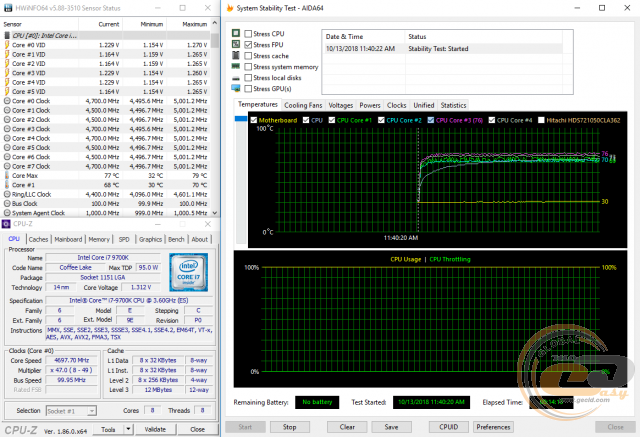Screen dimensions: 640x437
Task: Enable the Stress cache checkbox
Action: [x=248, y=55]
